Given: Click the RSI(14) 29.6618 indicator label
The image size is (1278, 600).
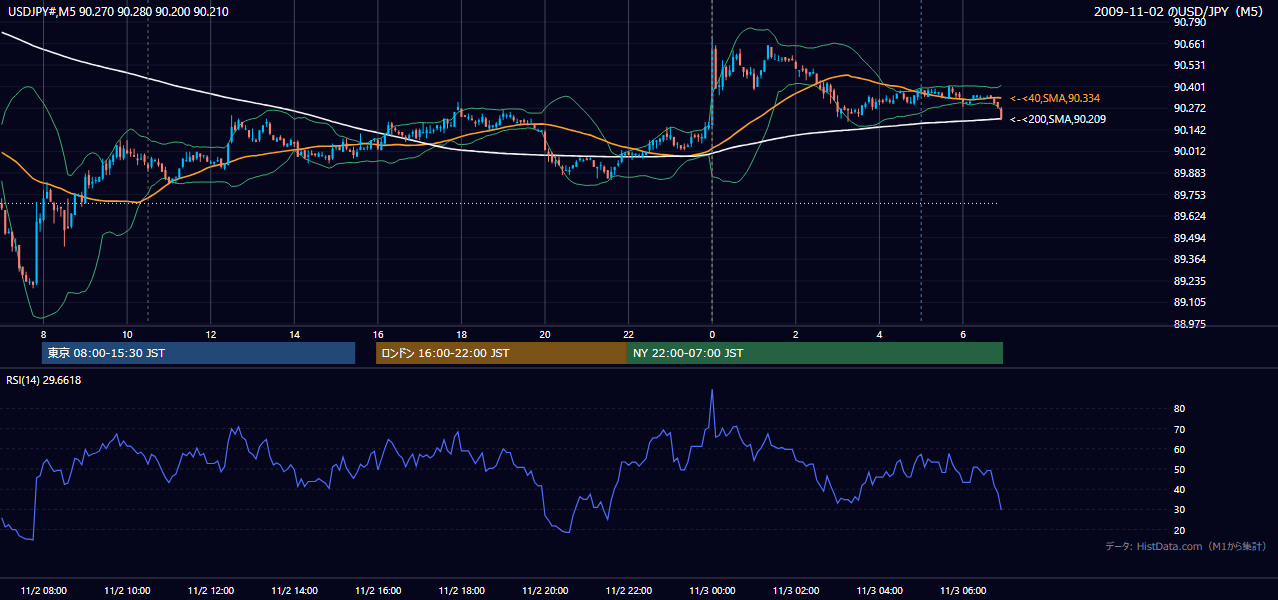Looking at the screenshot, I should pyautogui.click(x=44, y=380).
